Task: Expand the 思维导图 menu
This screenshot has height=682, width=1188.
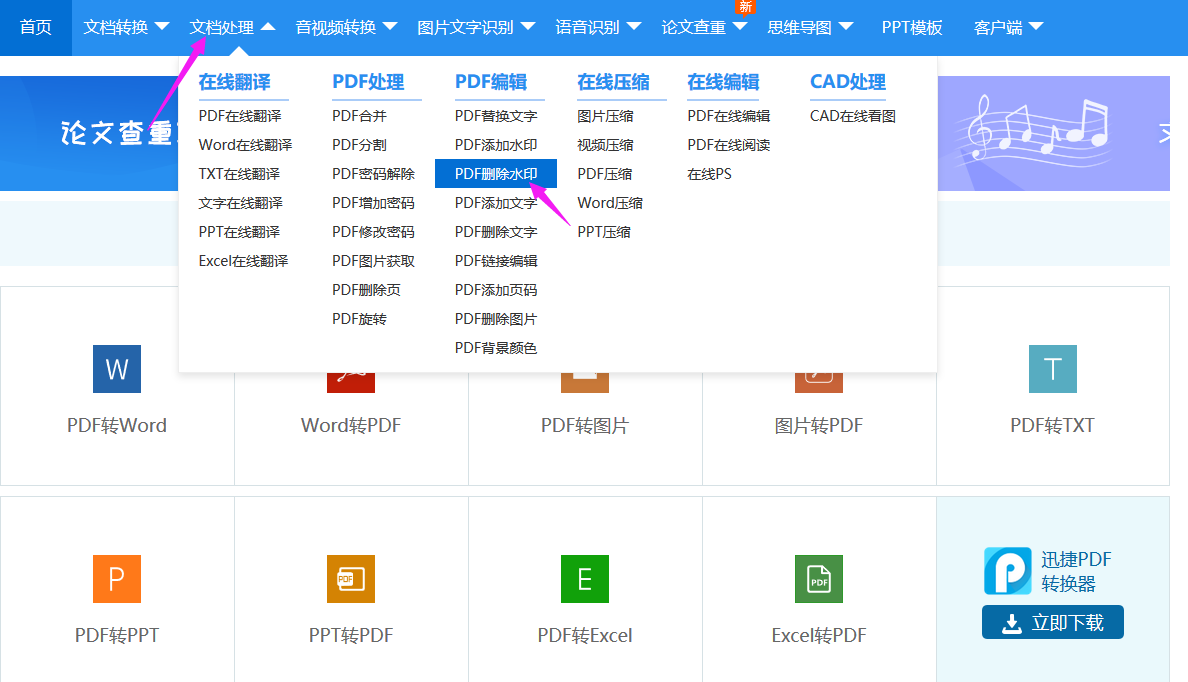Action: point(810,27)
